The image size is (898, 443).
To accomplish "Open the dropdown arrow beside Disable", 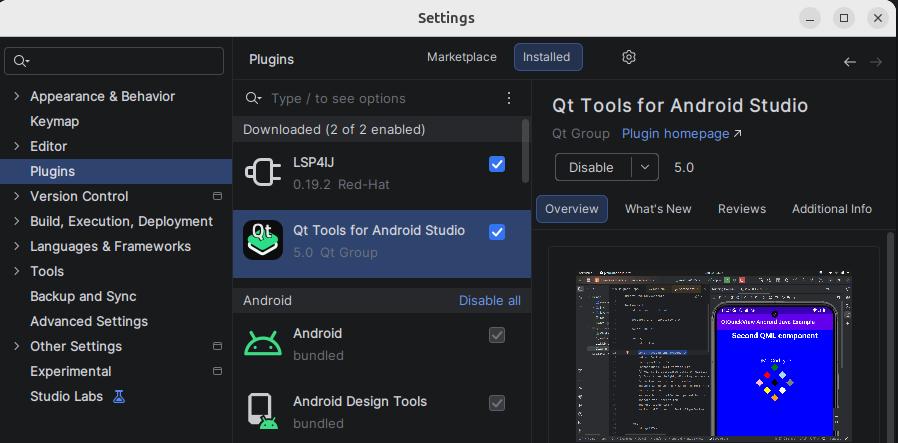I will (x=645, y=167).
